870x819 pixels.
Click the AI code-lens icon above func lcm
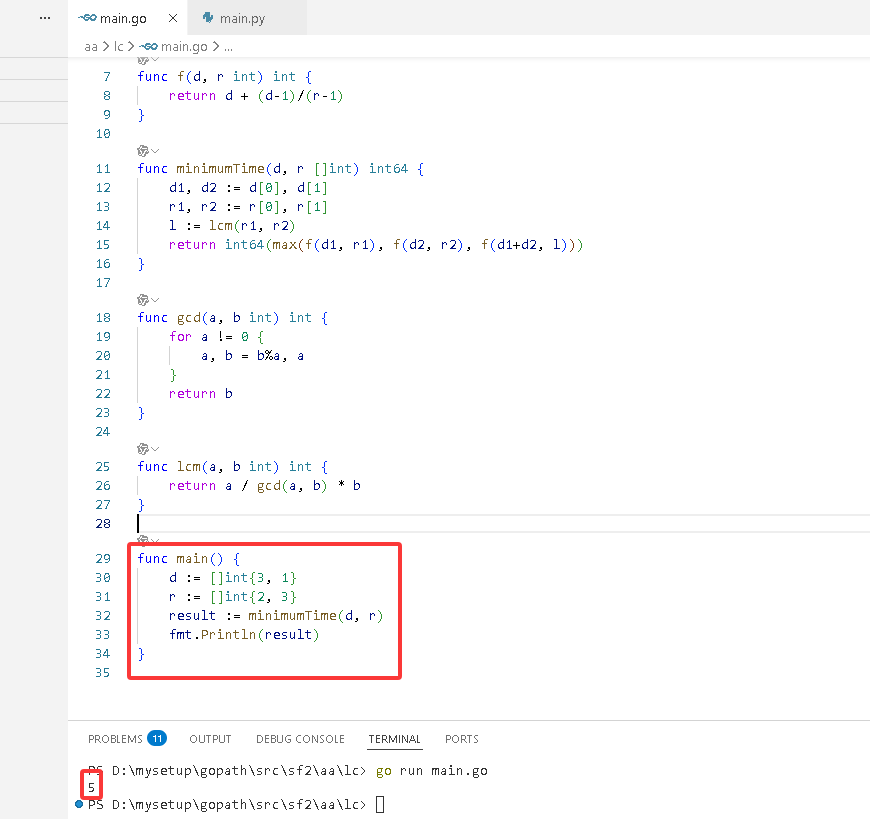143,449
